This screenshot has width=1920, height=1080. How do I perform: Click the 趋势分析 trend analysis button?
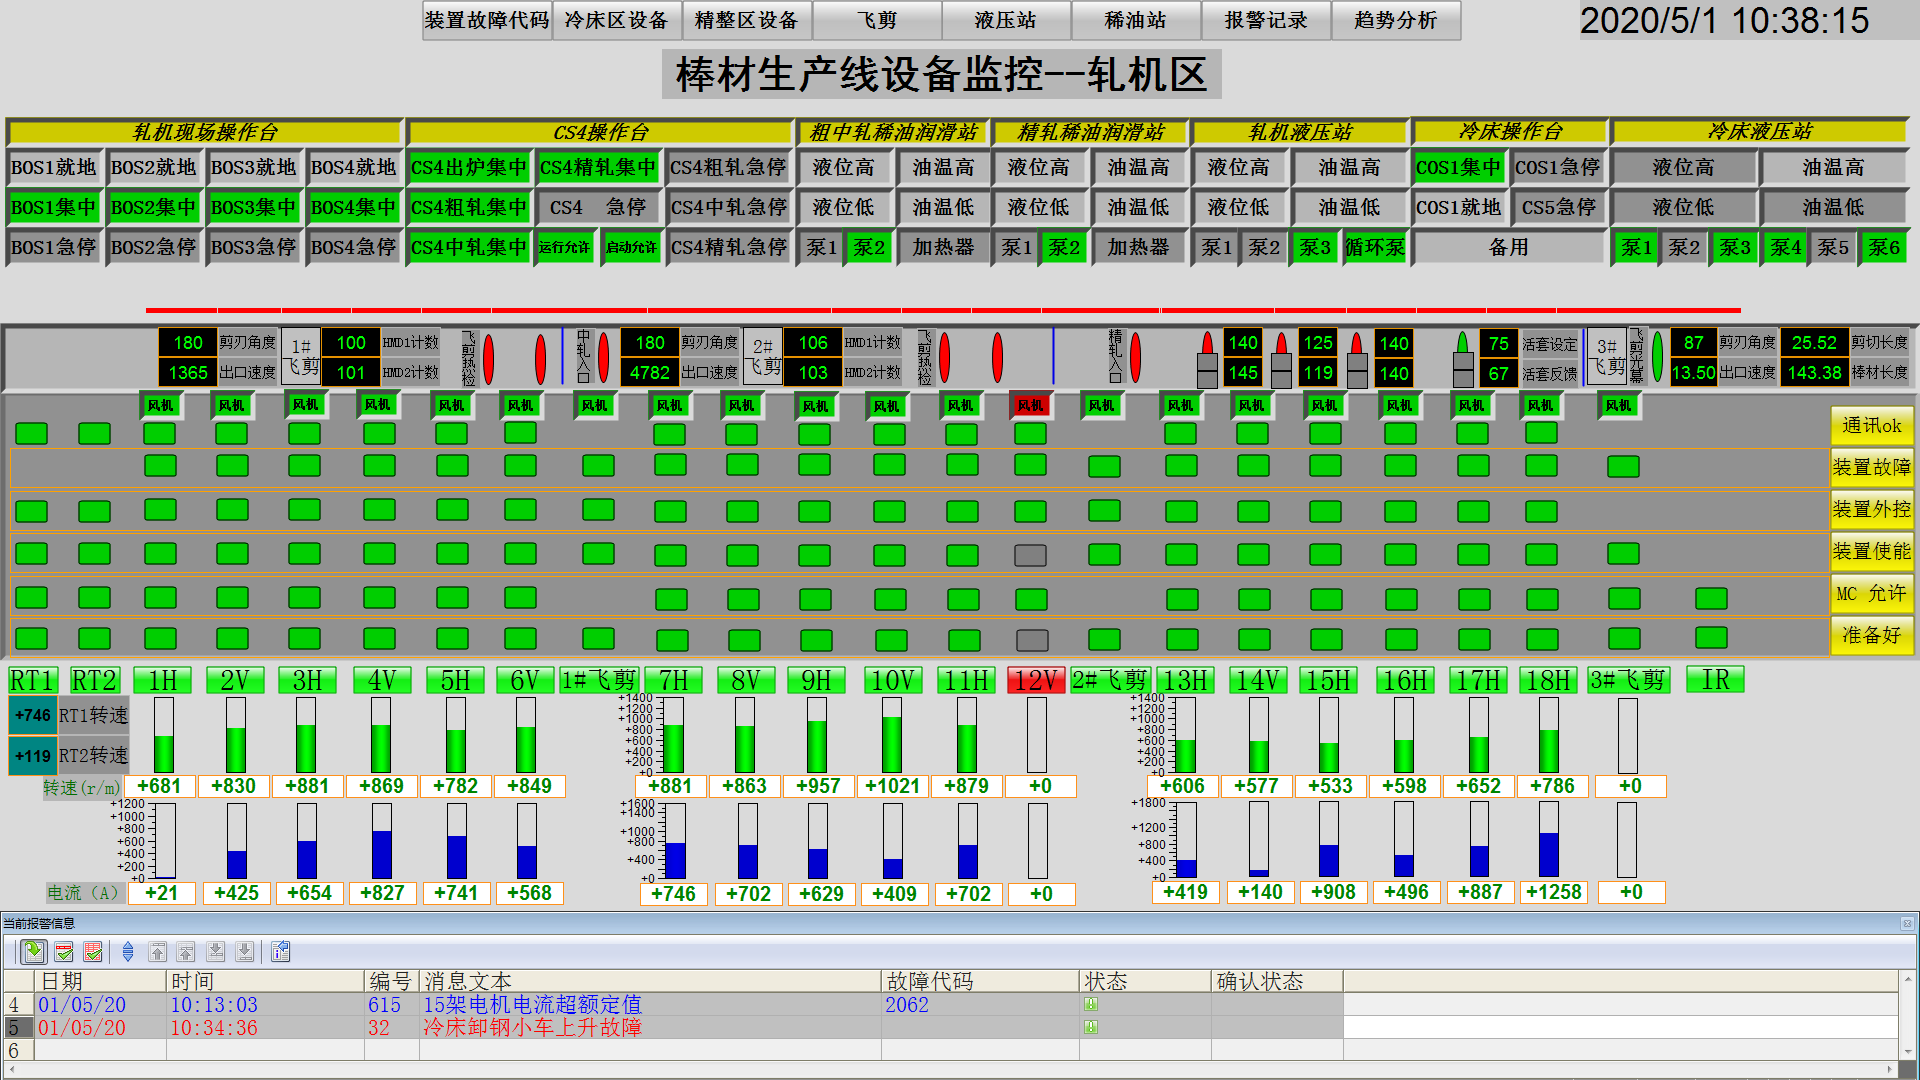[1395, 20]
